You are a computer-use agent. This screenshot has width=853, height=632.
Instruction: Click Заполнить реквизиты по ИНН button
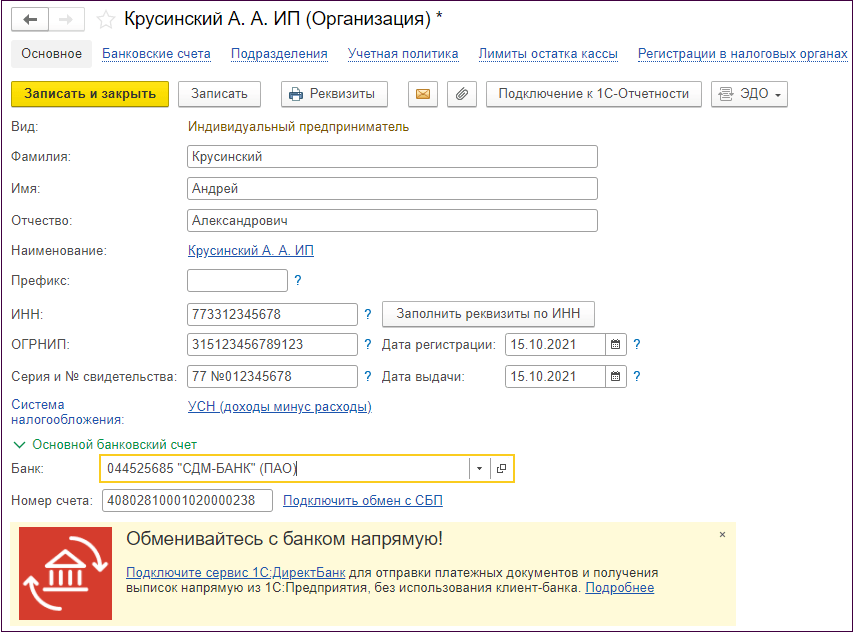pyautogui.click(x=488, y=314)
